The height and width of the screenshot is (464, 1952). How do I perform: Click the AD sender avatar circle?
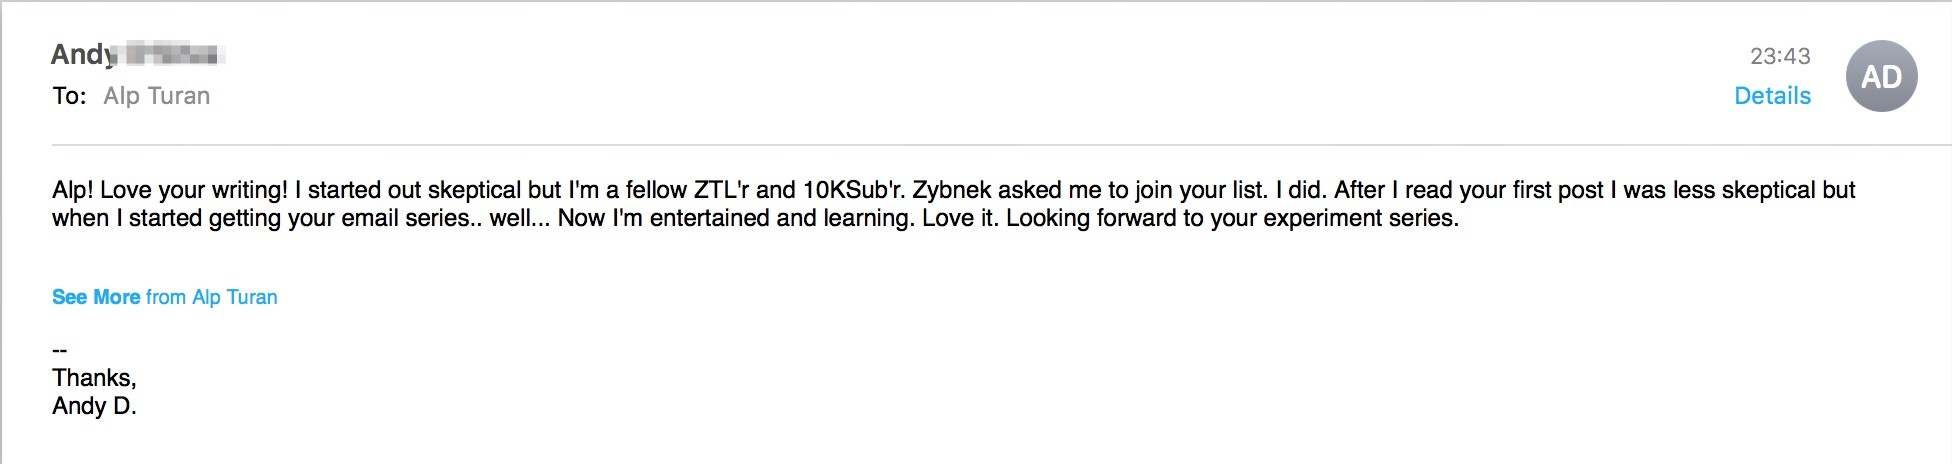(1880, 77)
